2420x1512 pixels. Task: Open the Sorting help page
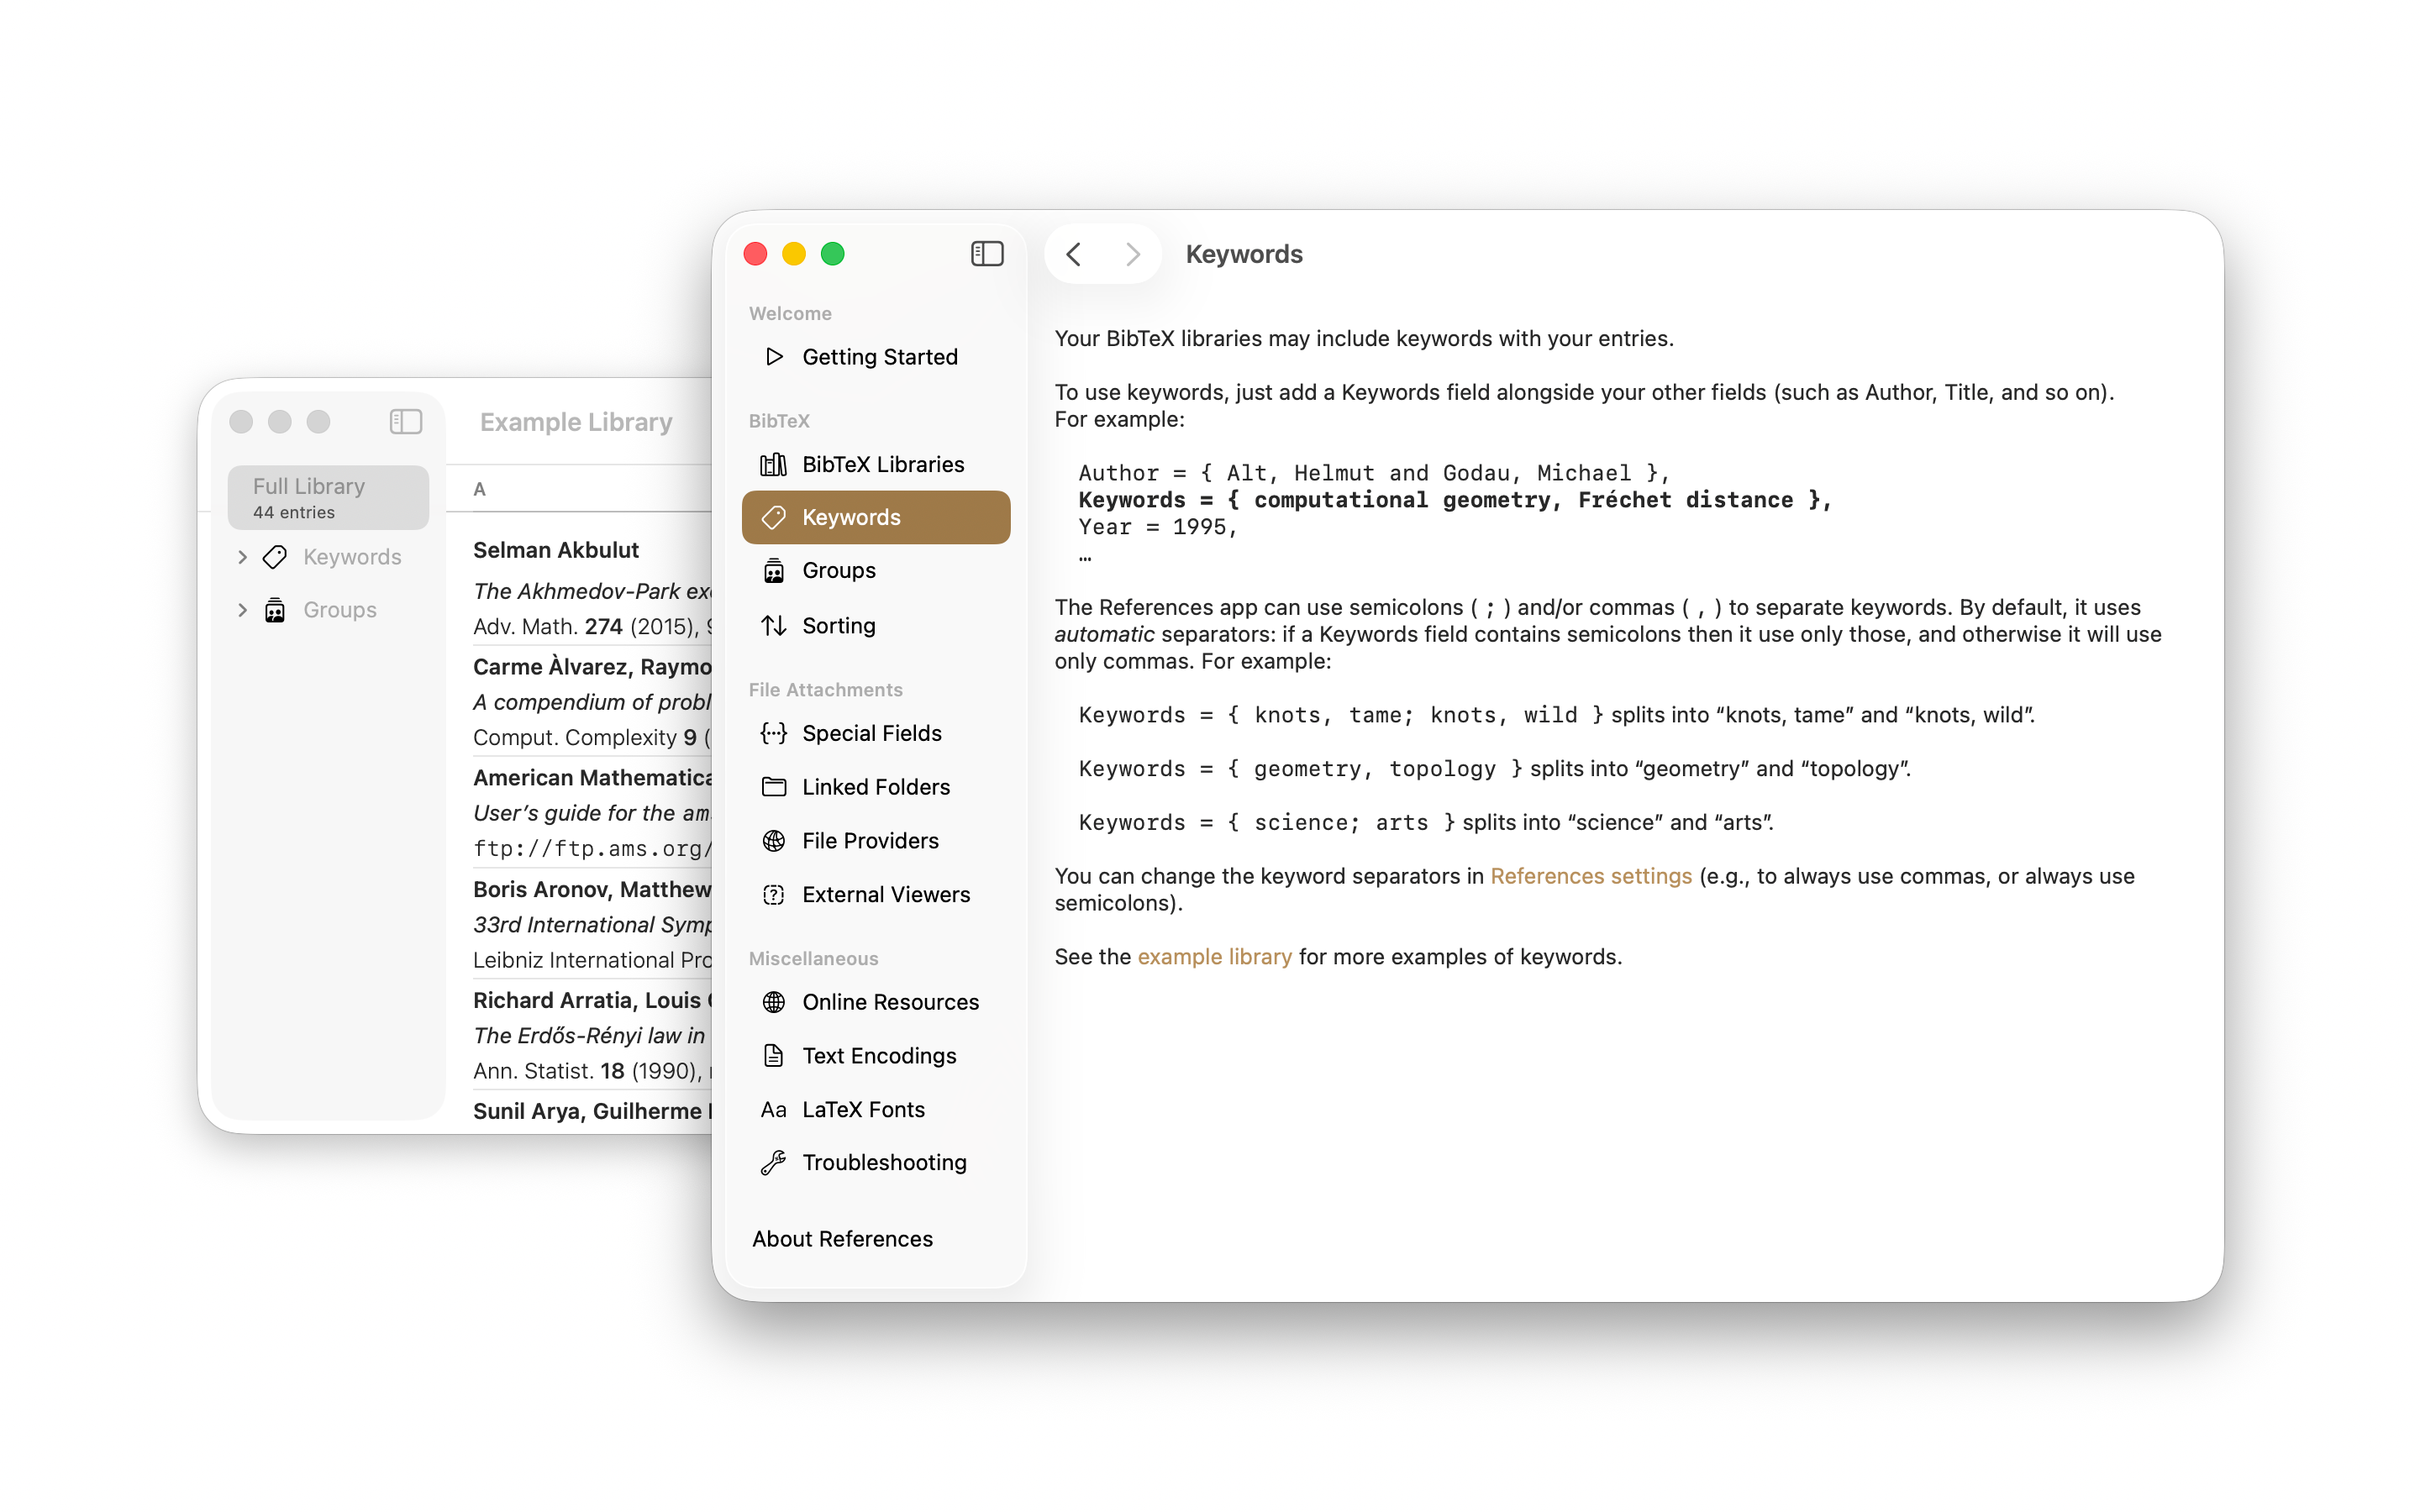pos(876,625)
